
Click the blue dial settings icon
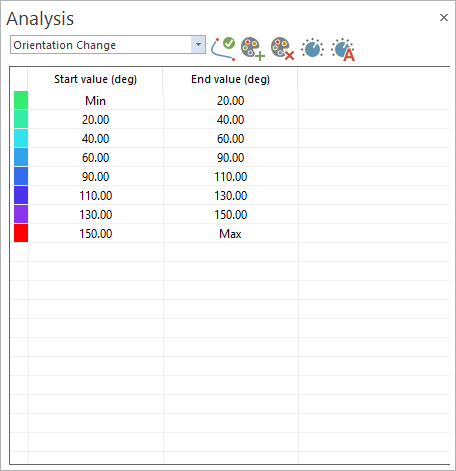click(x=312, y=49)
